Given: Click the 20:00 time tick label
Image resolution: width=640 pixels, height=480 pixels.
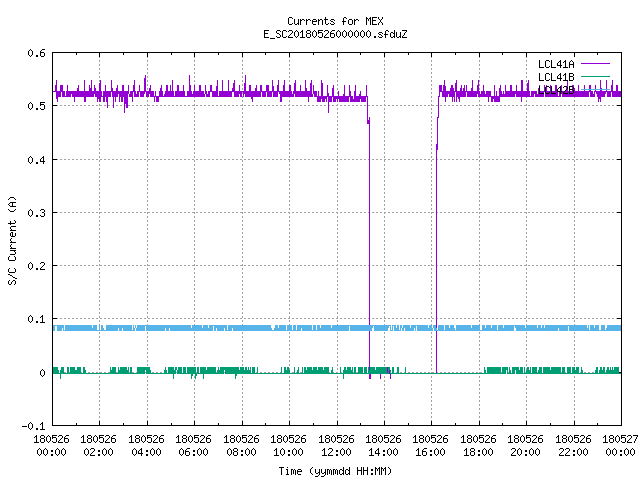Looking at the screenshot, I should [x=525, y=452].
